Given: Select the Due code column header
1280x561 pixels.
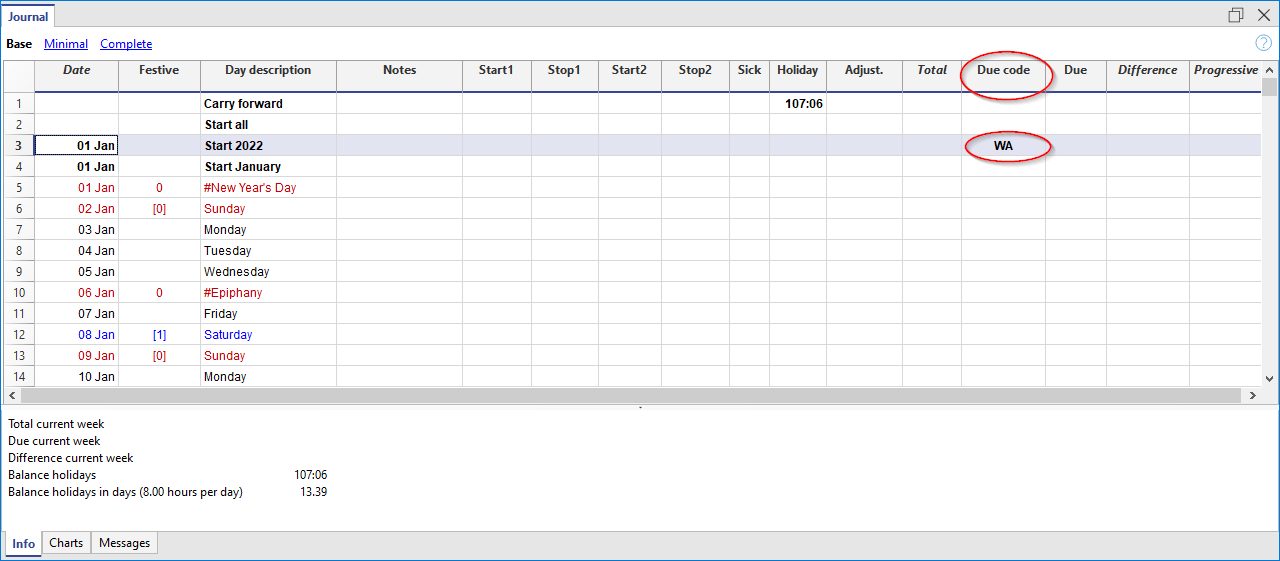Looking at the screenshot, I should click(x=1003, y=71).
